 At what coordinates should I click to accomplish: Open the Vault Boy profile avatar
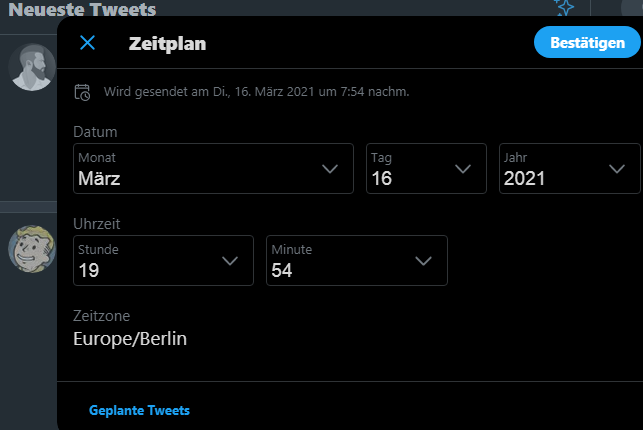[30, 249]
